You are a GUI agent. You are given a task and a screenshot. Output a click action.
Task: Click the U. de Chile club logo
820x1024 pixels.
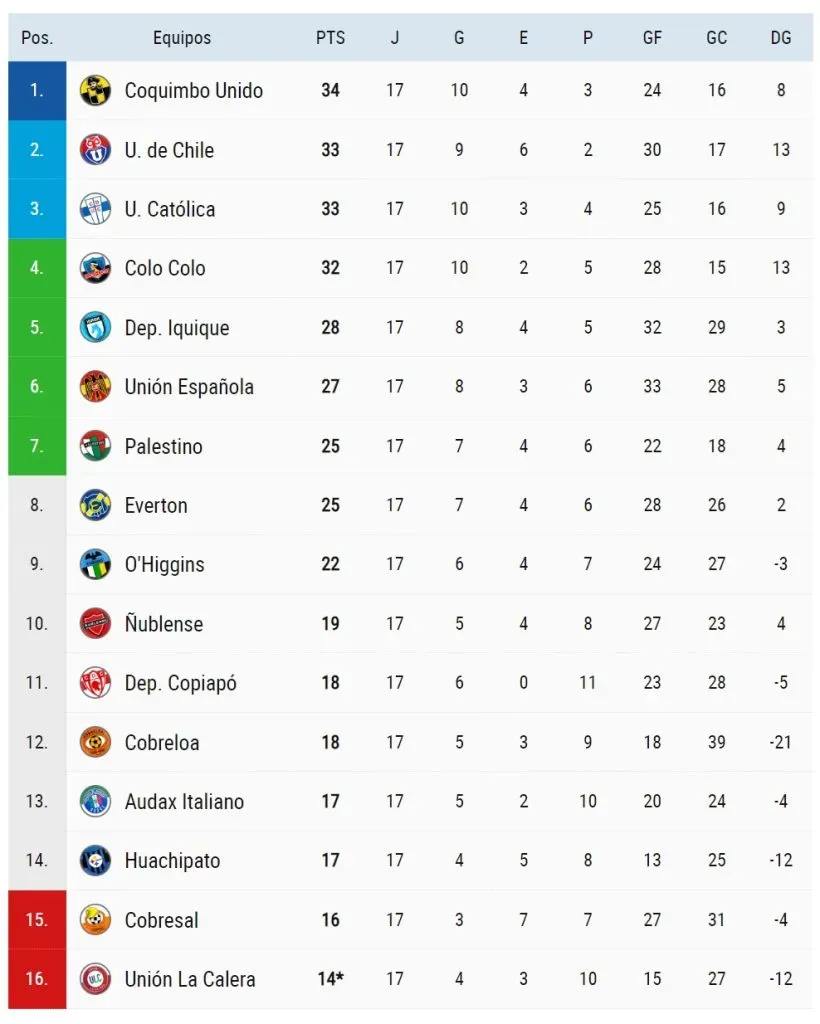(x=95, y=150)
